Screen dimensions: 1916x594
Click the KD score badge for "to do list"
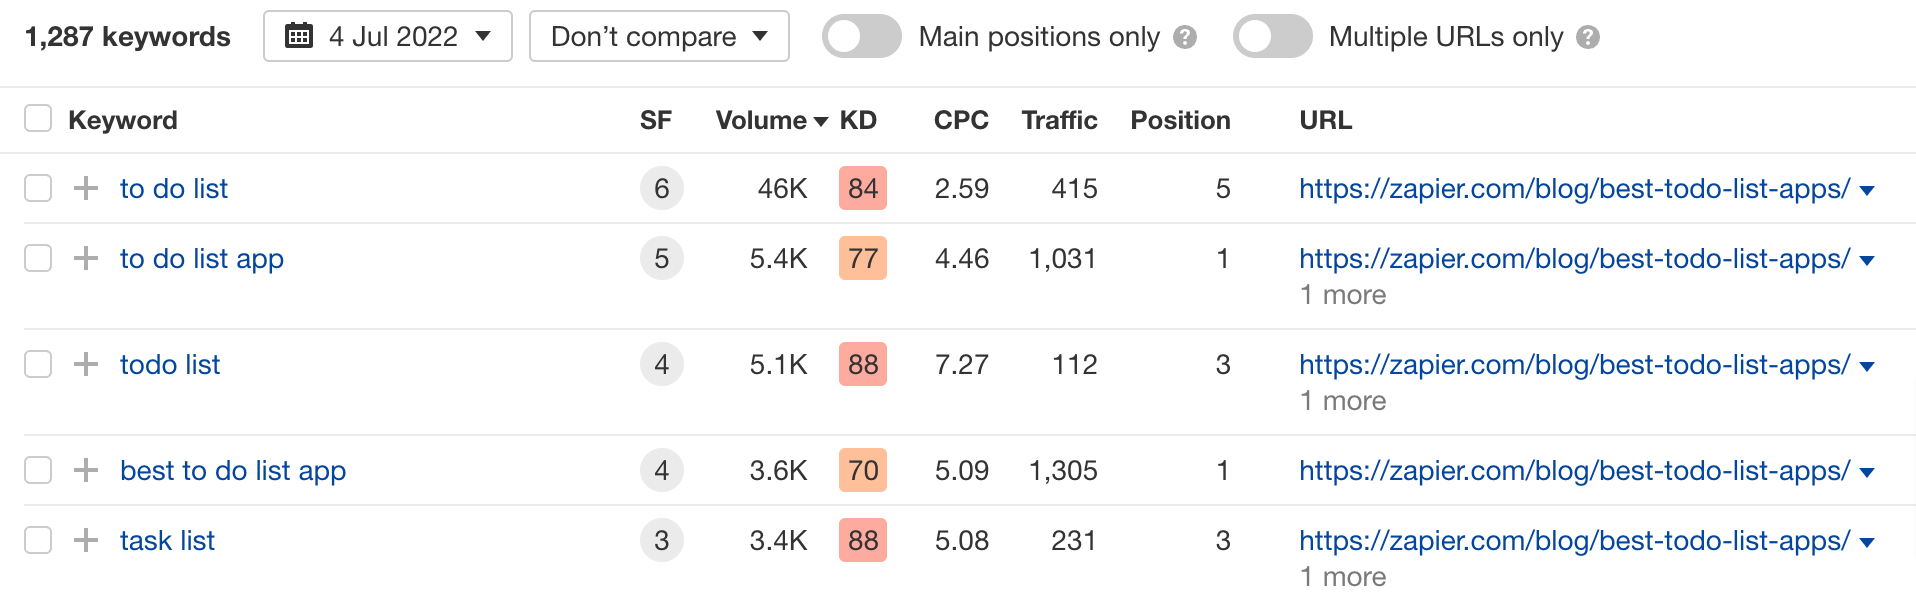pyautogui.click(x=862, y=188)
